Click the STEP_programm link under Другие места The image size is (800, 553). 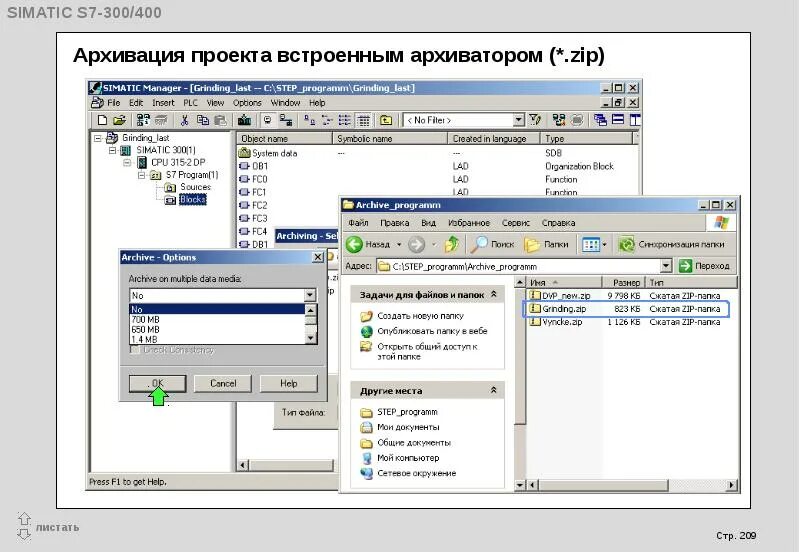pos(407,412)
